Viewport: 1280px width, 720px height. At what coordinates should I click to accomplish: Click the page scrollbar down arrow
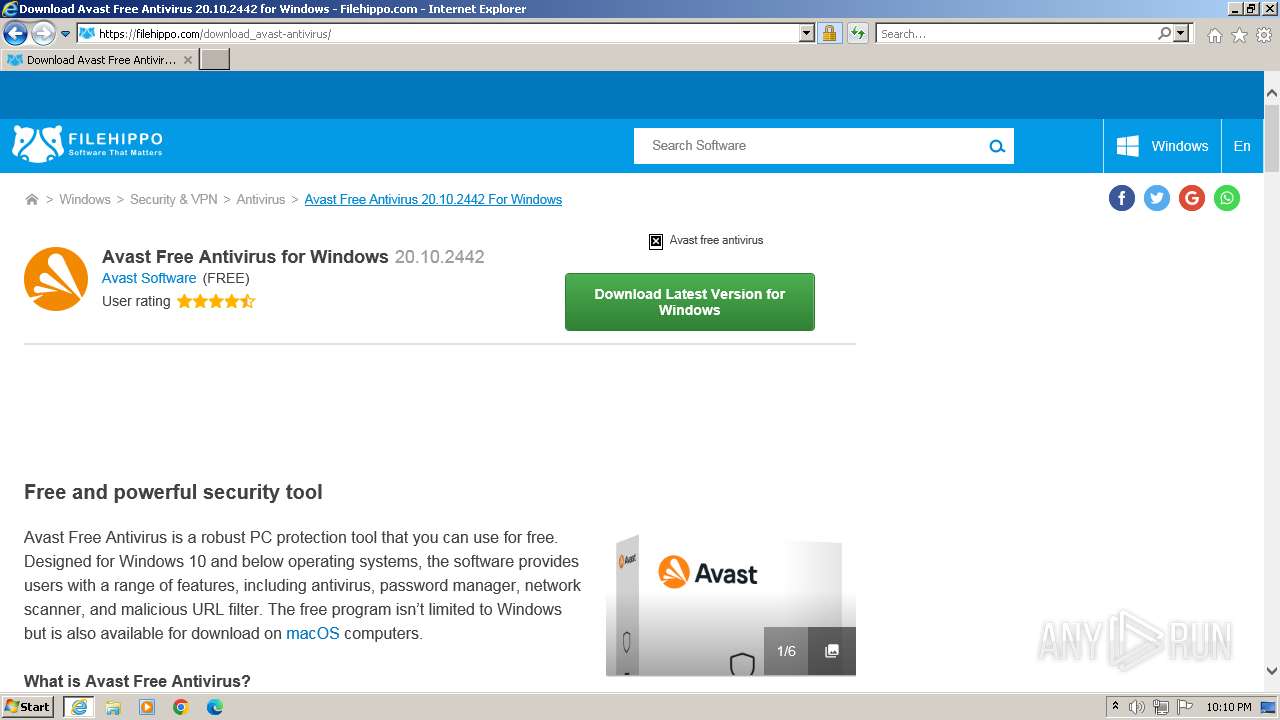[x=1272, y=671]
